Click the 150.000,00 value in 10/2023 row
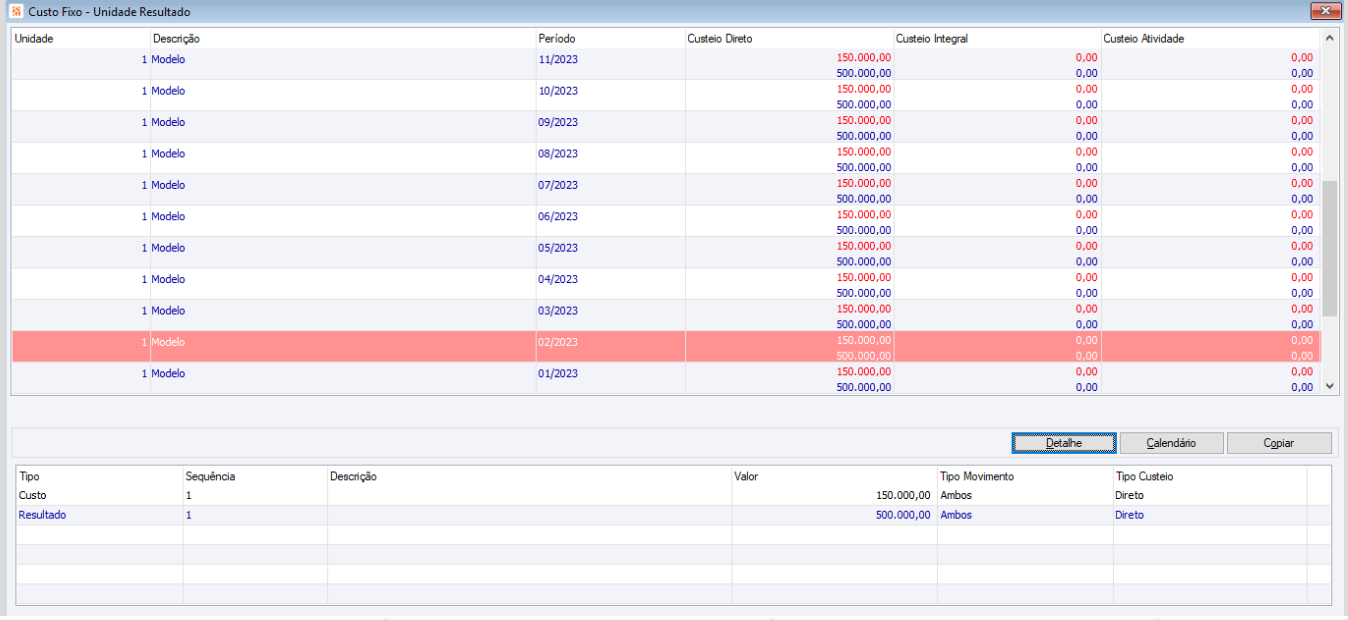1348x620 pixels. 863,89
